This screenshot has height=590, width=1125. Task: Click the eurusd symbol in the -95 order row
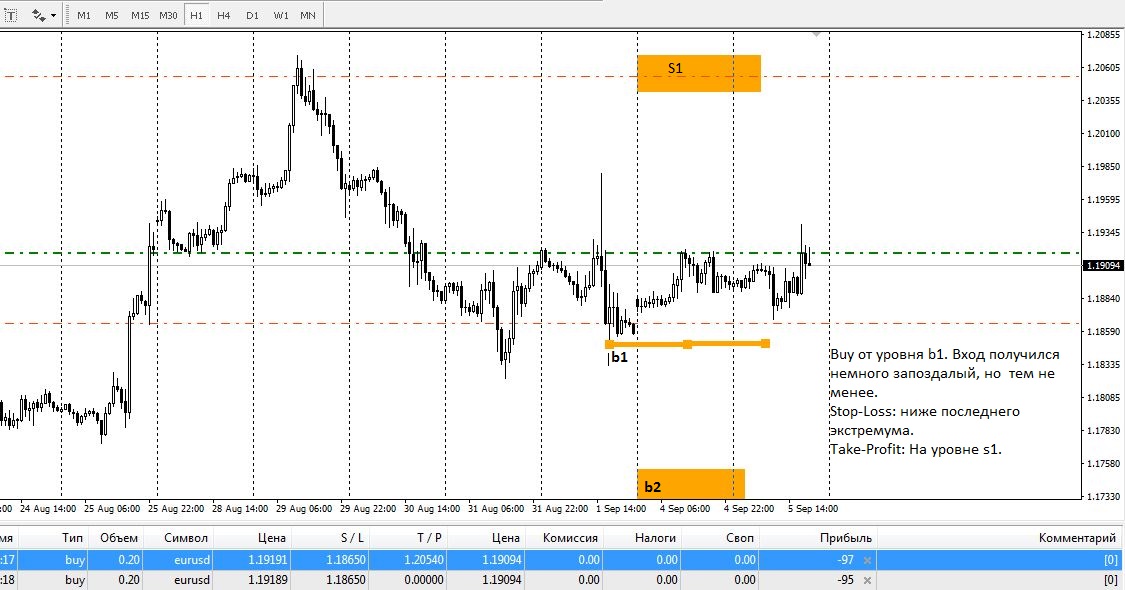192,580
